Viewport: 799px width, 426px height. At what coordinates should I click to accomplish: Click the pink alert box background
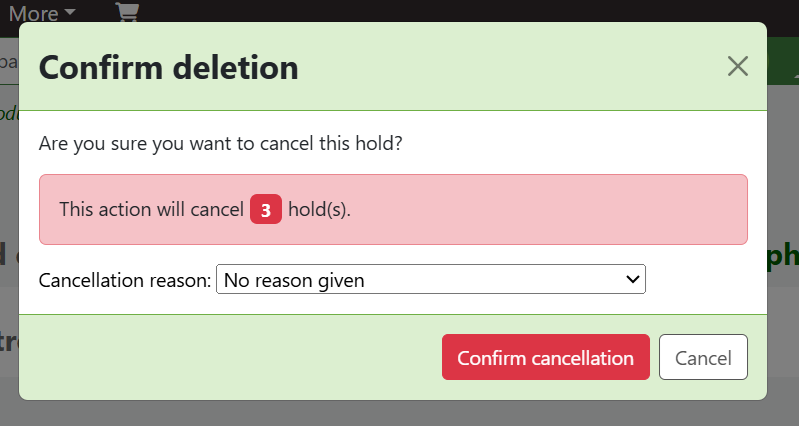point(550,210)
